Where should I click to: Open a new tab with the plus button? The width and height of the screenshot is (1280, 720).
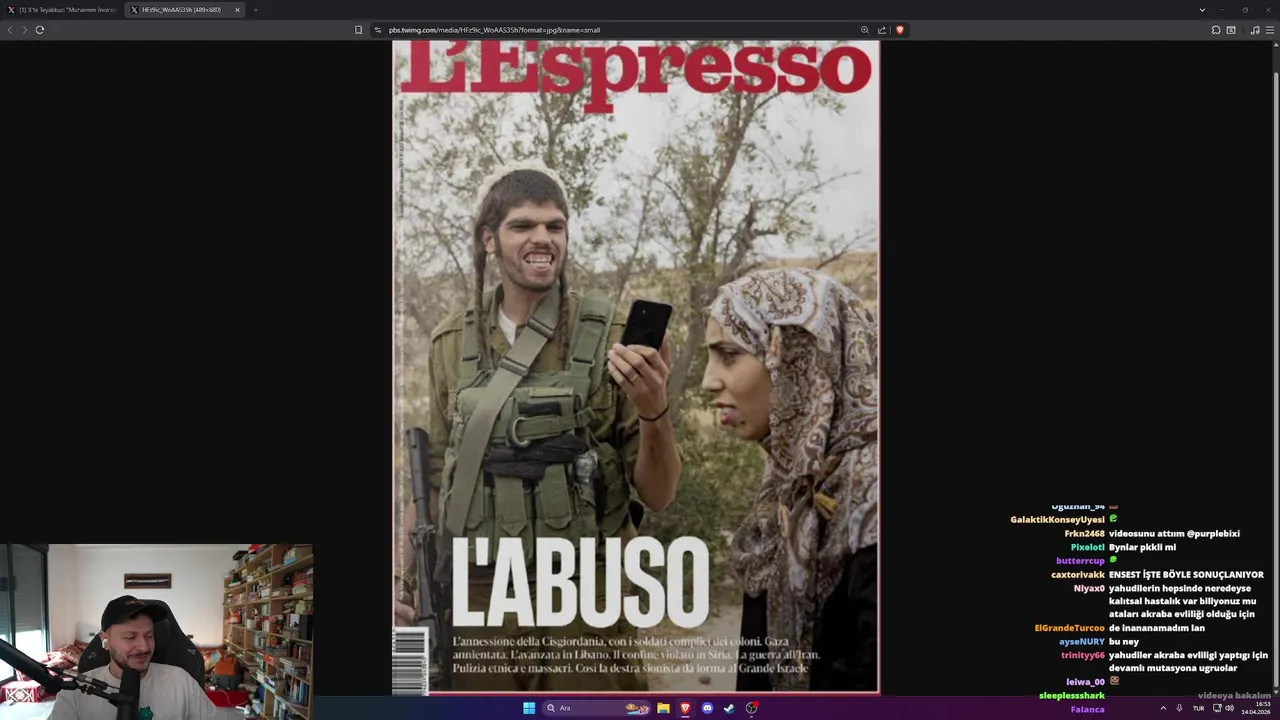point(255,10)
